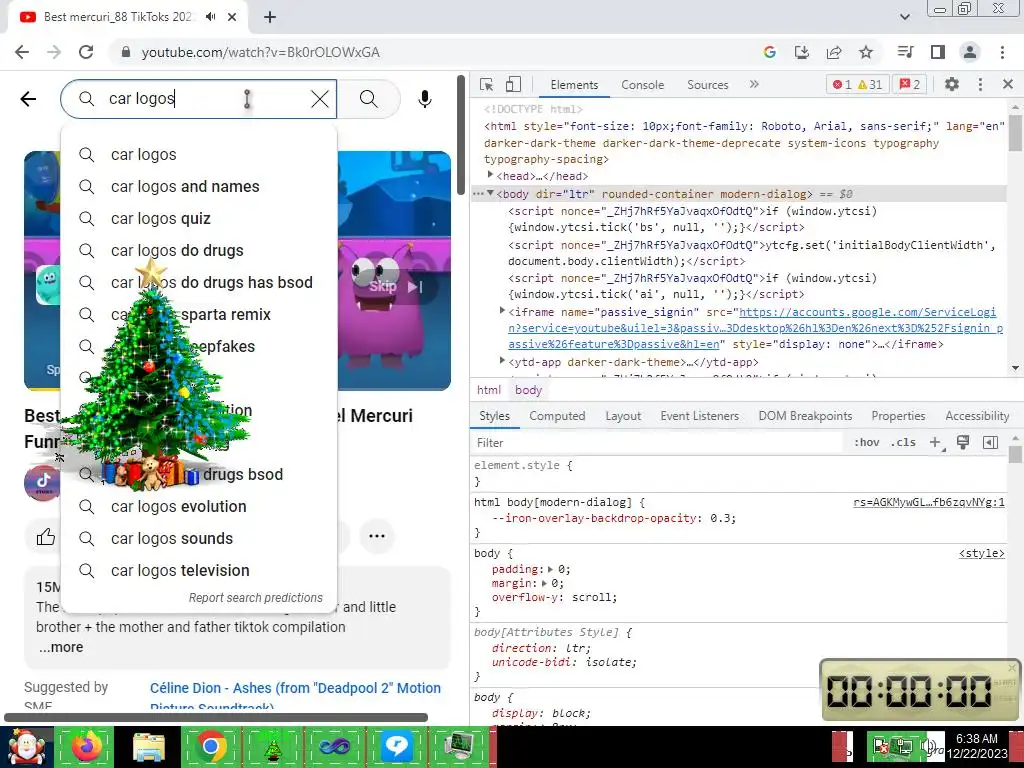Toggle rendering emulation paintbrush icon
The image size is (1024, 768).
pyautogui.click(x=963, y=443)
